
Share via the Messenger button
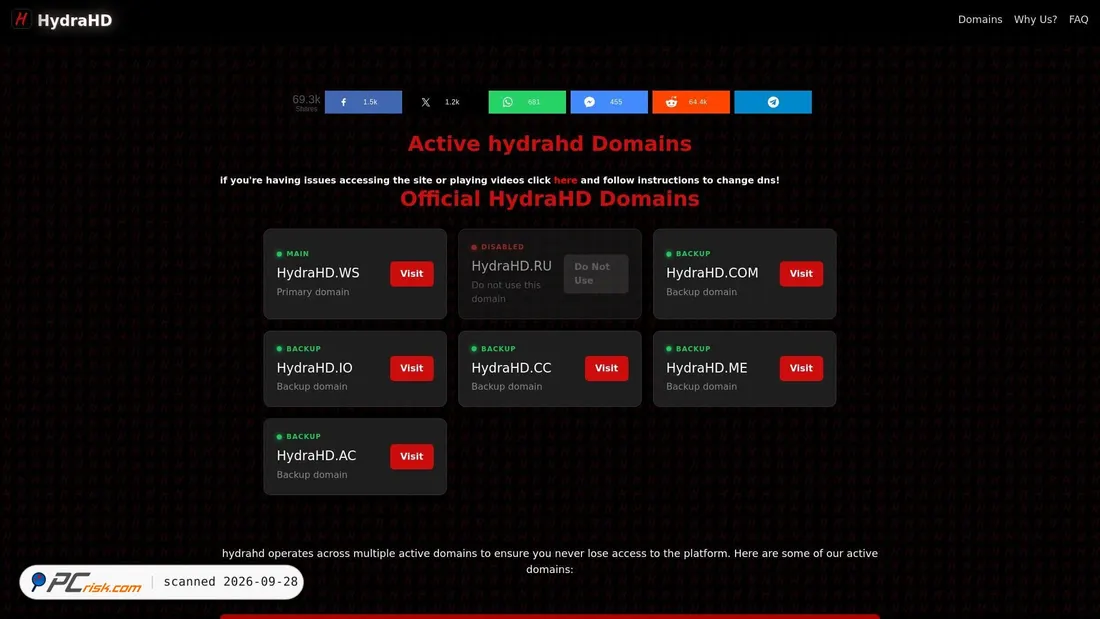(x=609, y=102)
